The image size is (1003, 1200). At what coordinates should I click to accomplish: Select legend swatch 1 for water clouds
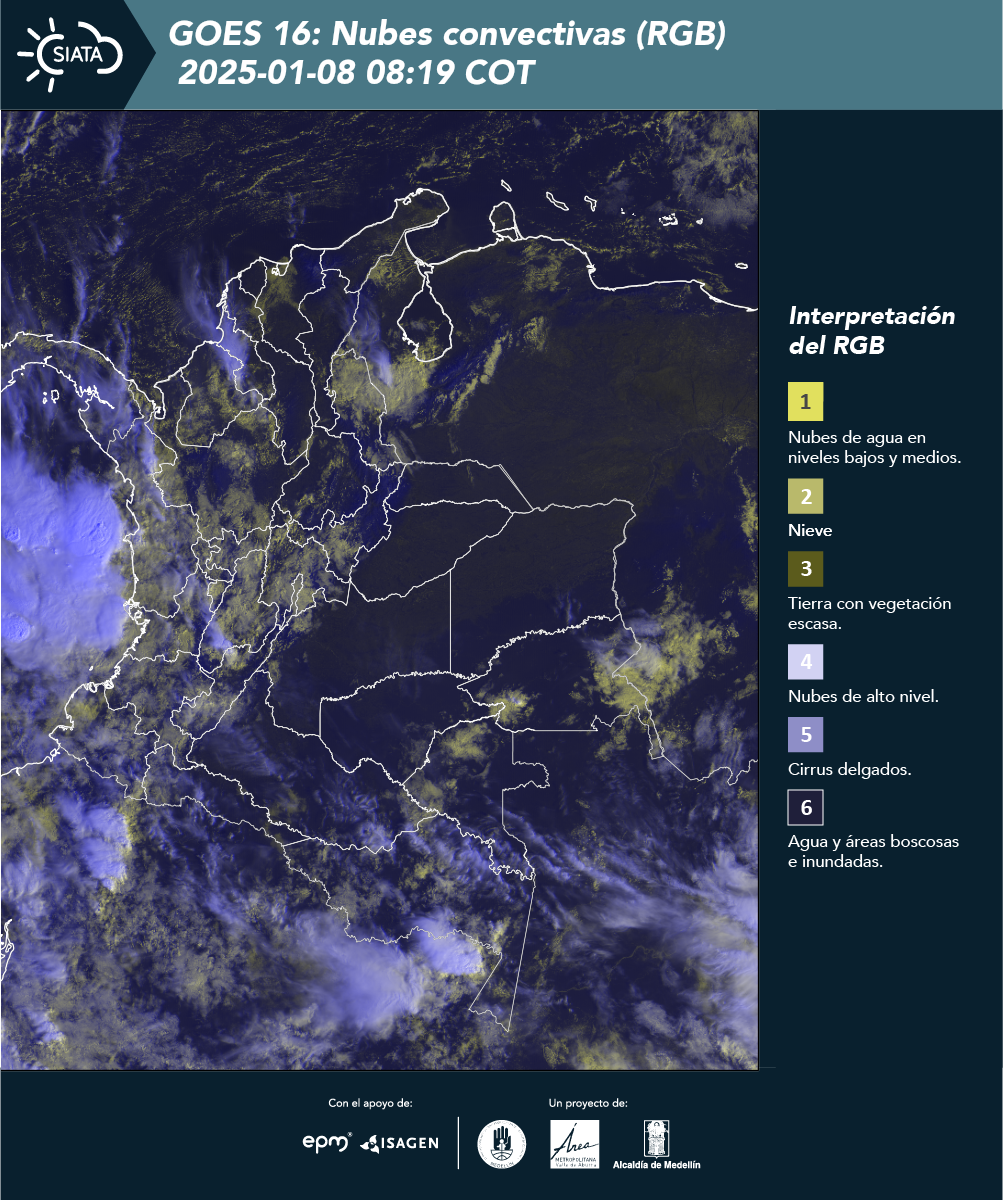[x=805, y=401]
